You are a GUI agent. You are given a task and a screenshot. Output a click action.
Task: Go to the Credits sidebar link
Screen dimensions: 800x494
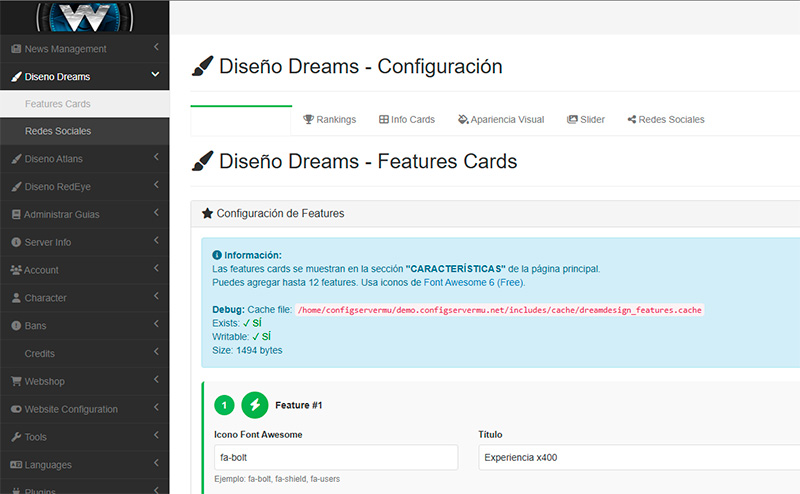40,354
